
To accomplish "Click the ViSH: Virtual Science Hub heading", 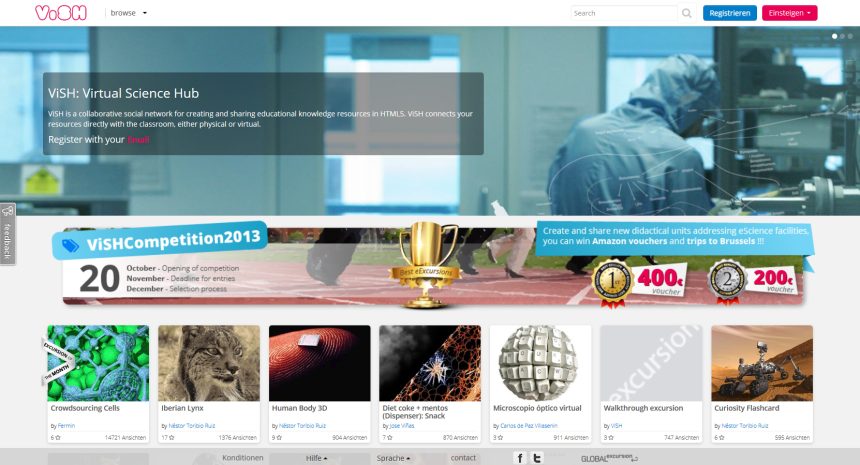I will point(123,93).
